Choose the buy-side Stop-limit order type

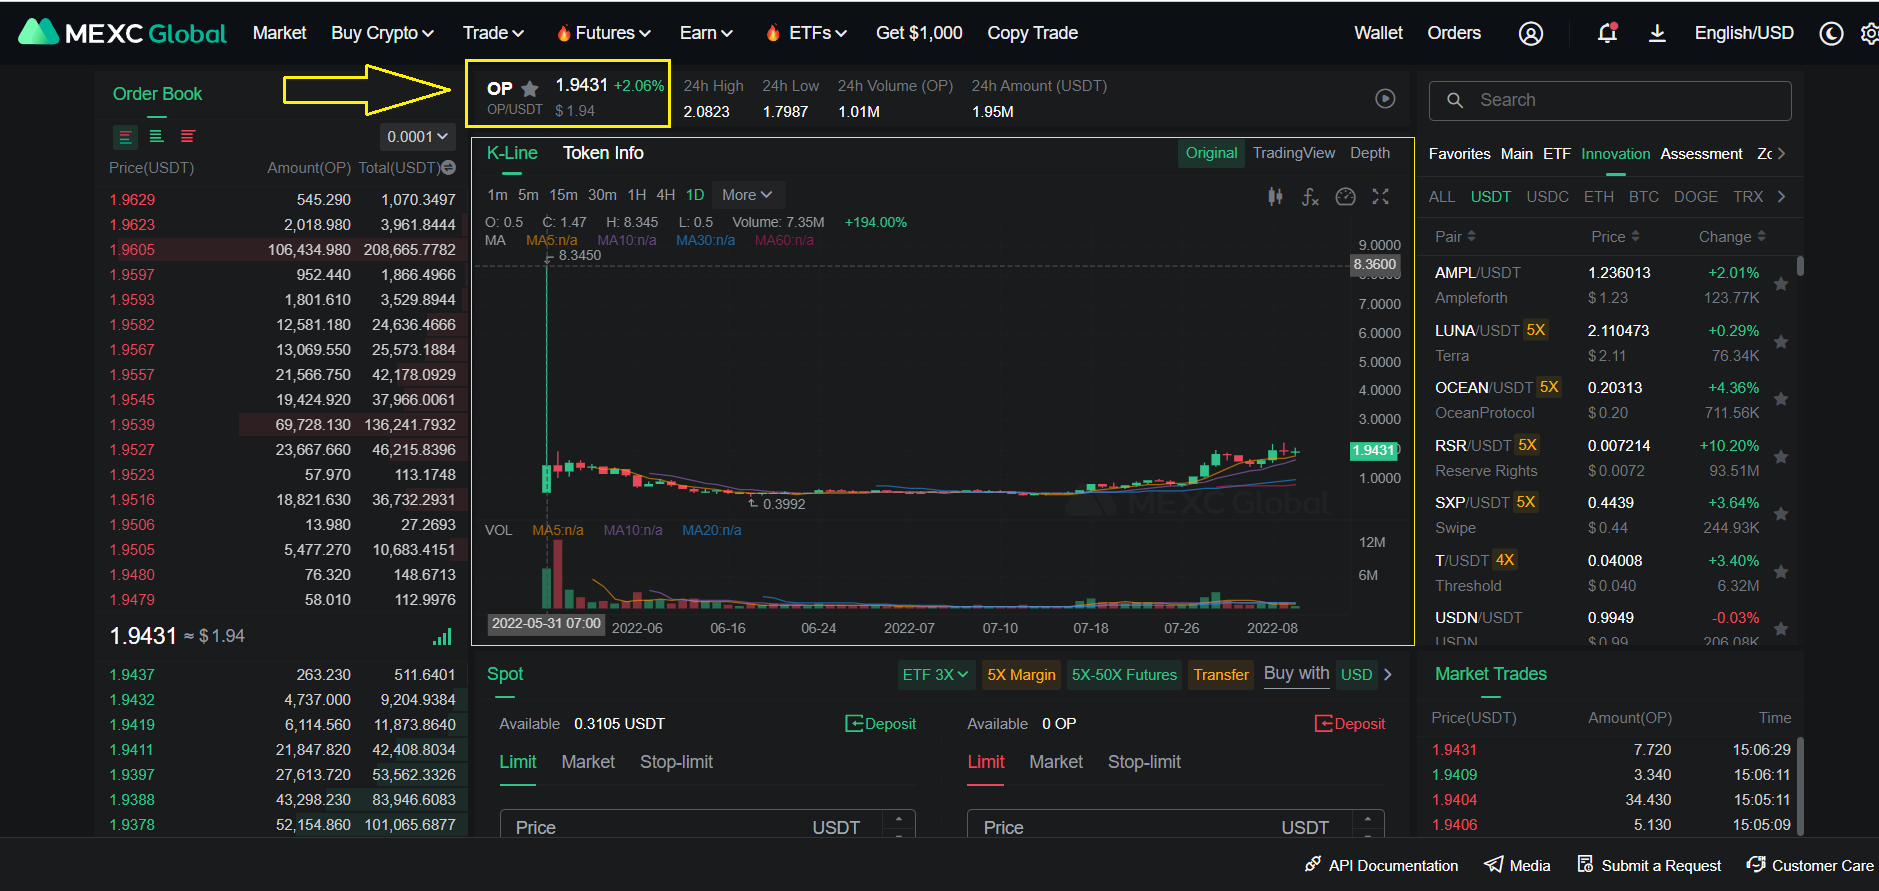676,762
